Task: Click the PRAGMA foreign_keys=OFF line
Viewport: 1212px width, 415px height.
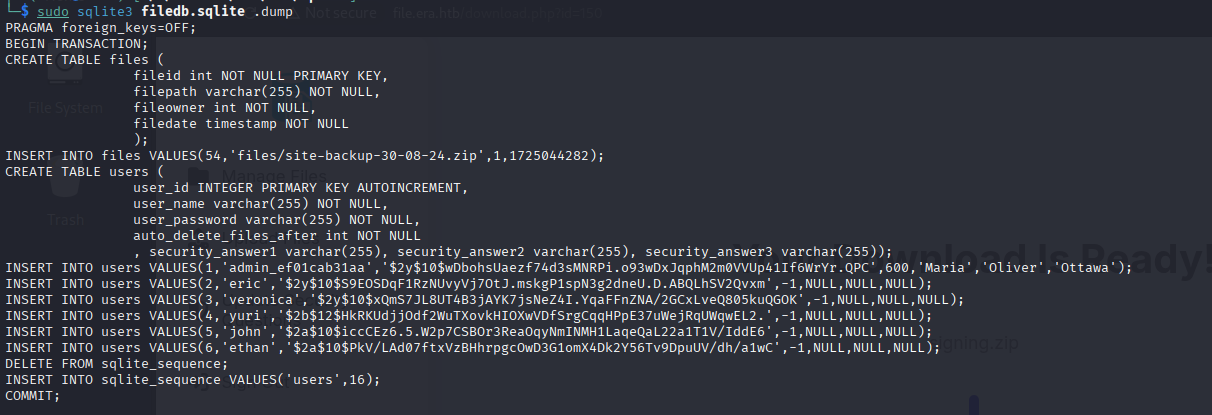Action: [101, 28]
